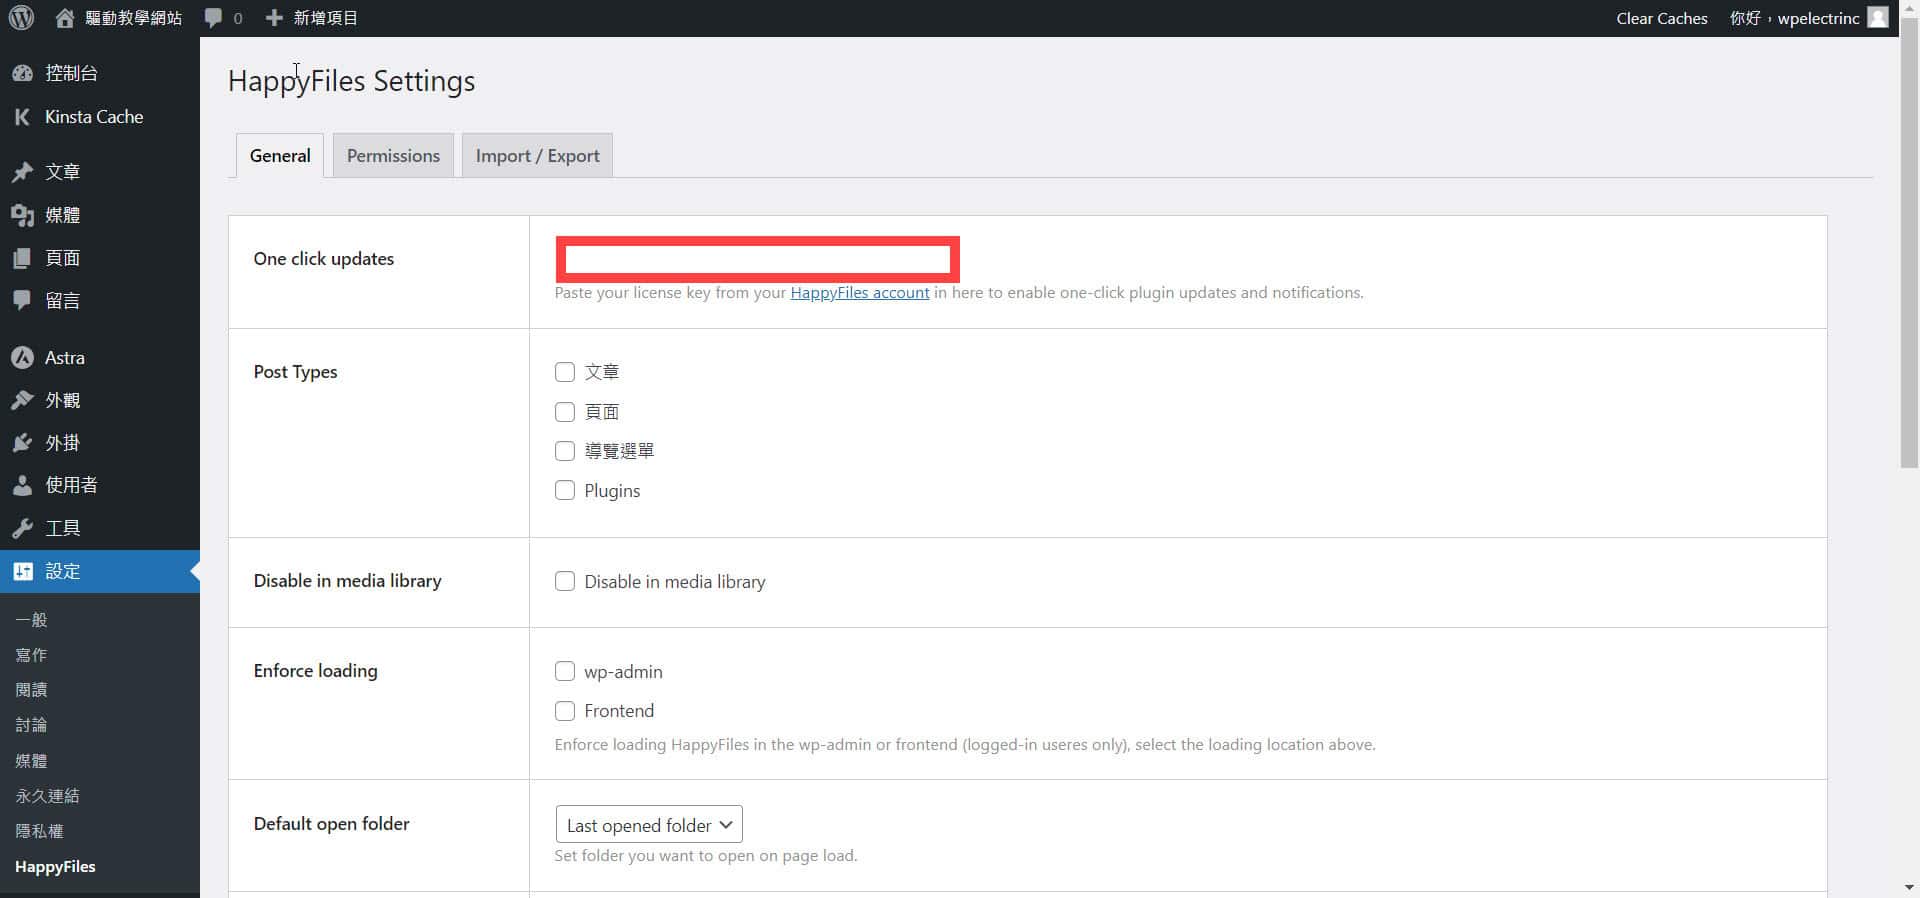Screen dimensions: 1920x898
Task: Click the Kinsta Cache K icon
Action: (x=22, y=117)
